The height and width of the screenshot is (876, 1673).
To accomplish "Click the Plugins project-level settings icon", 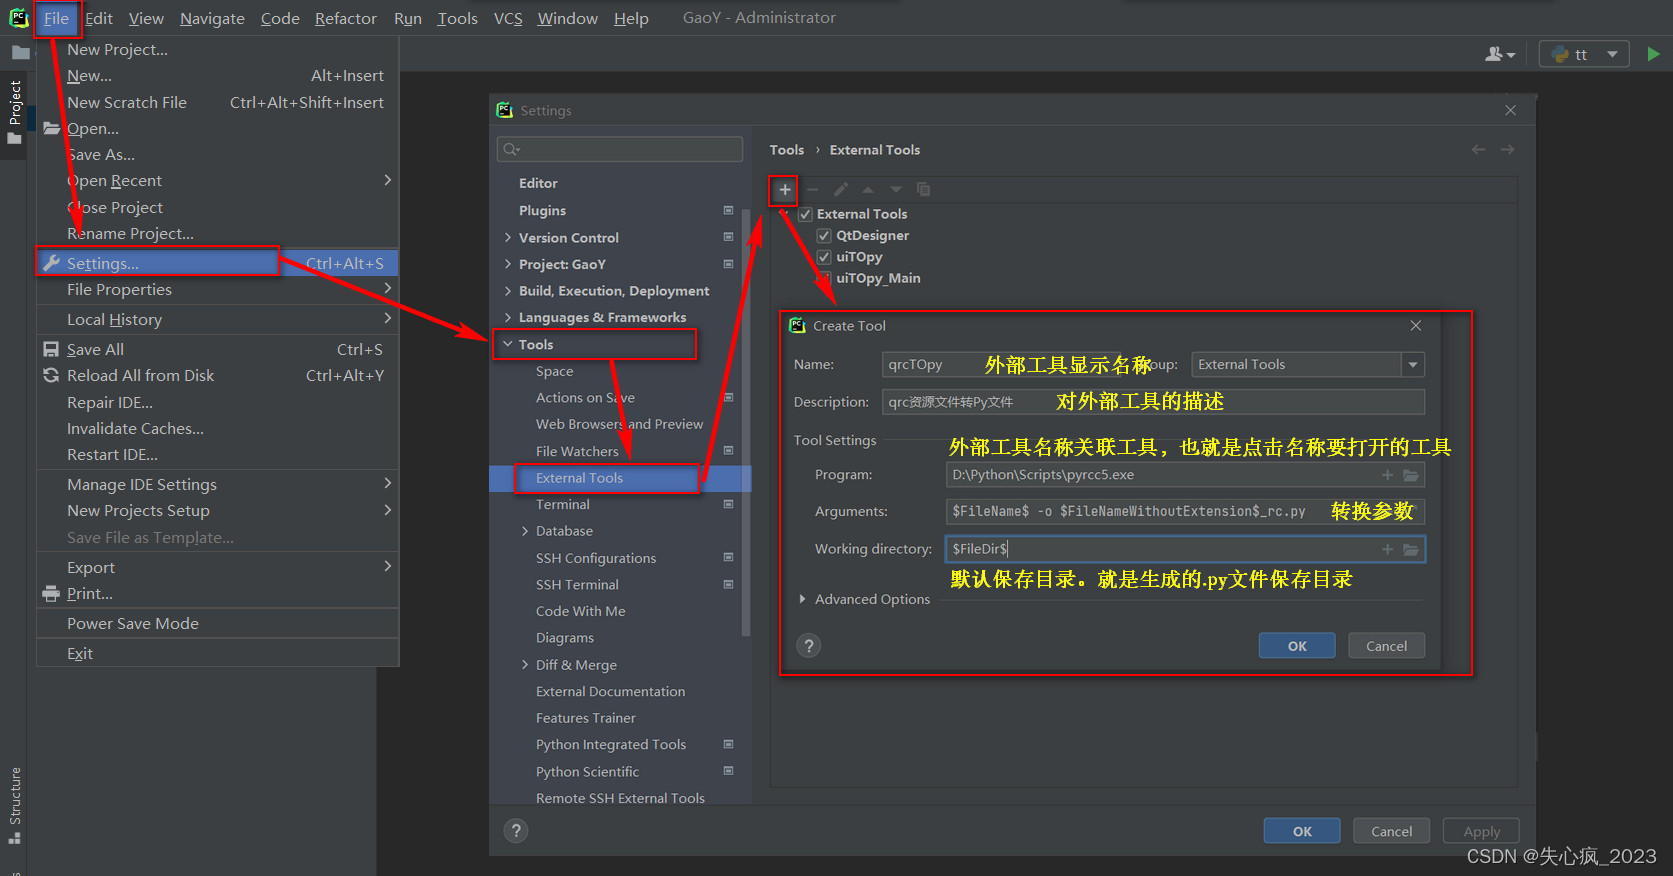I will [728, 211].
